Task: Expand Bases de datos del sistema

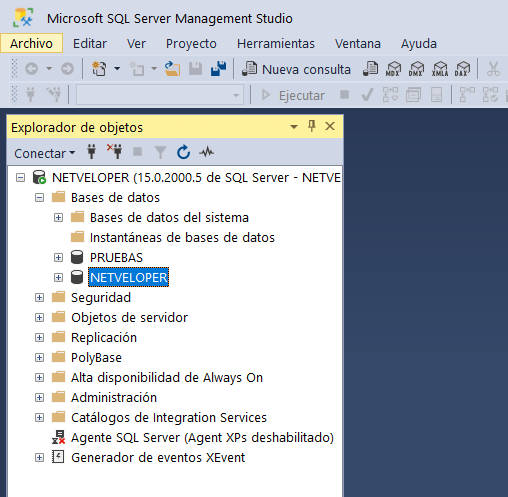Action: click(x=58, y=218)
